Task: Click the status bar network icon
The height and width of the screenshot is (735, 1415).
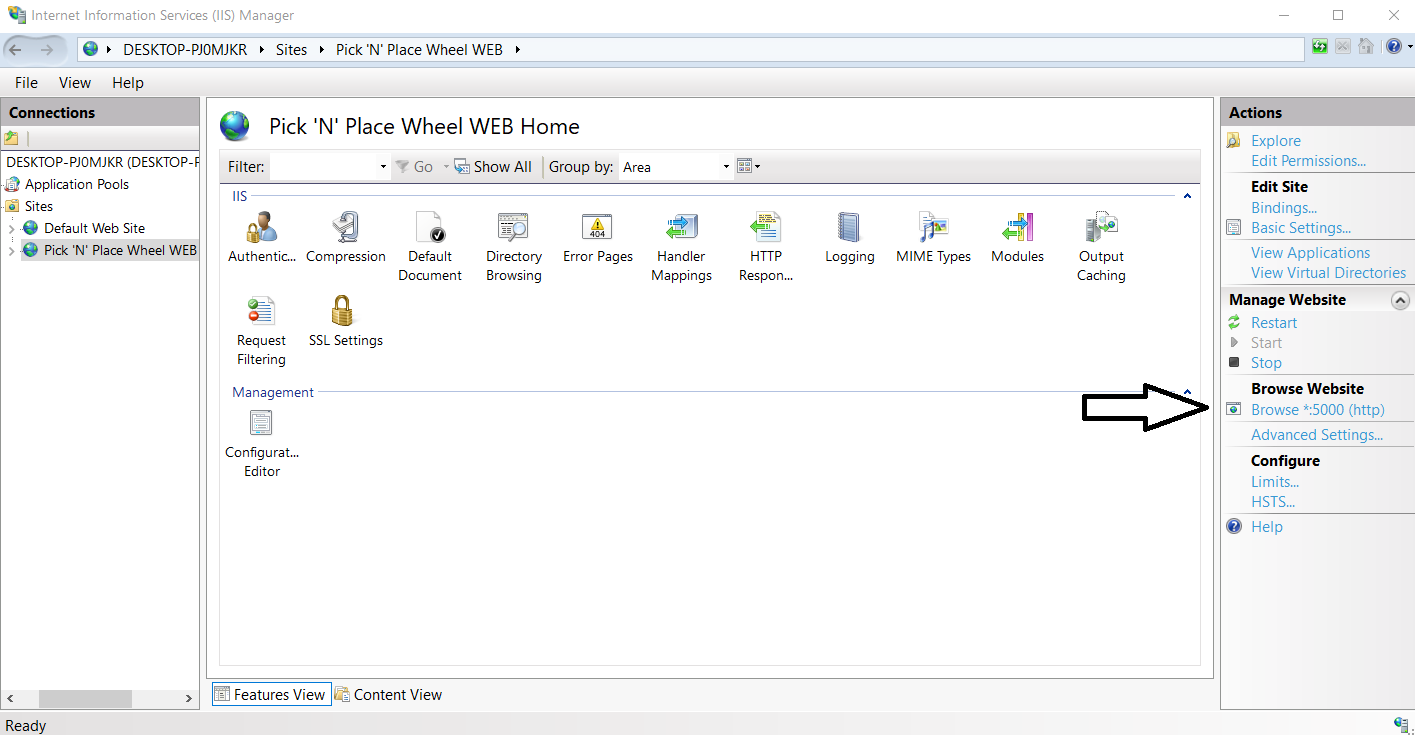Action: pyautogui.click(x=1401, y=724)
